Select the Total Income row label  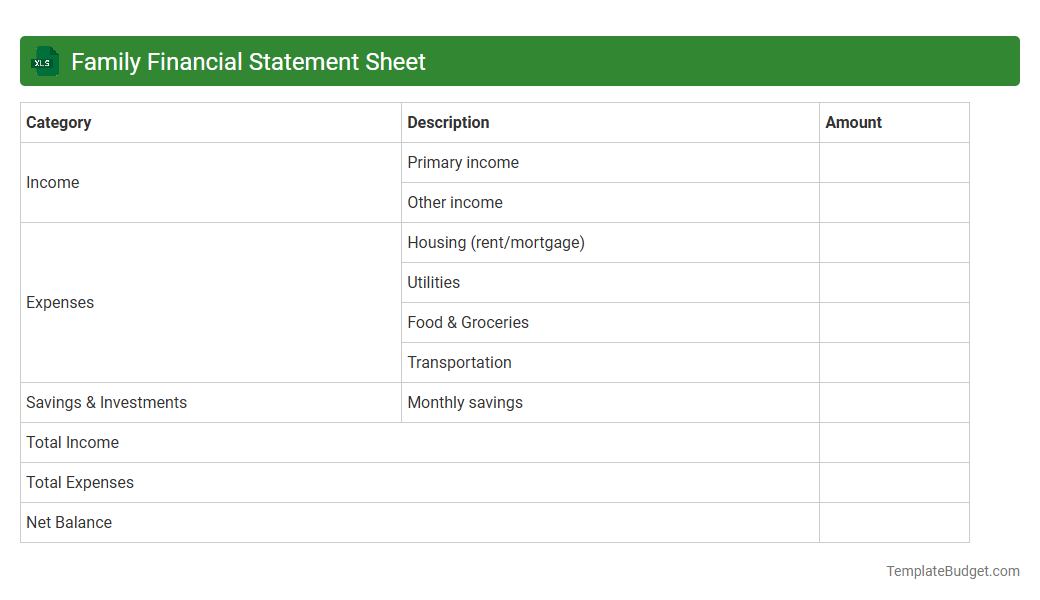(x=72, y=442)
